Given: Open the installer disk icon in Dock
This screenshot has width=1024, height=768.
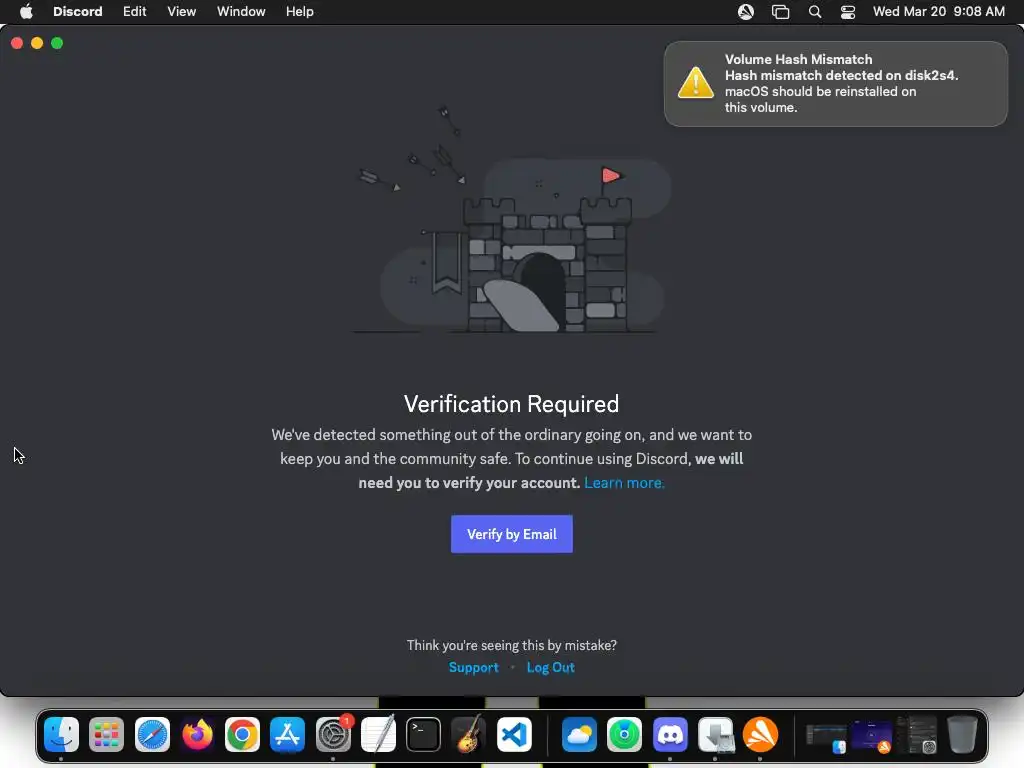Looking at the screenshot, I should [716, 735].
